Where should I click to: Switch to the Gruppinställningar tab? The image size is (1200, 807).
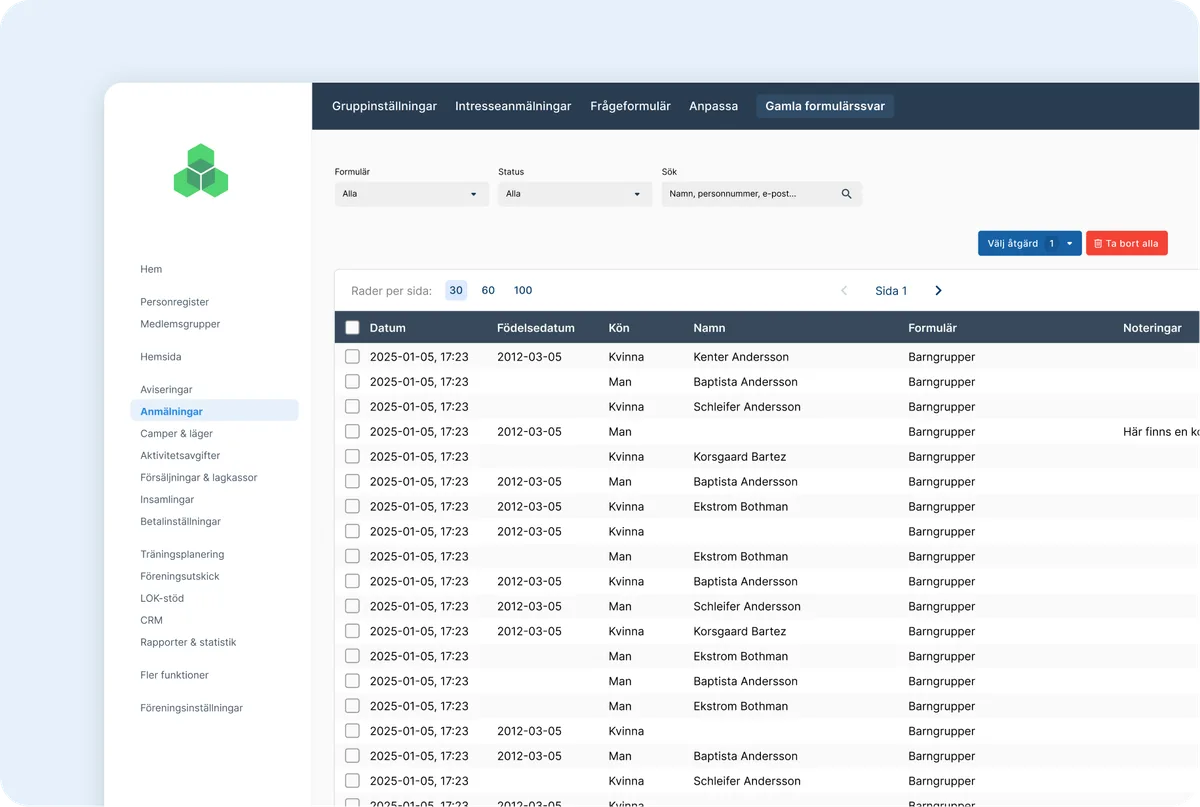coord(384,106)
